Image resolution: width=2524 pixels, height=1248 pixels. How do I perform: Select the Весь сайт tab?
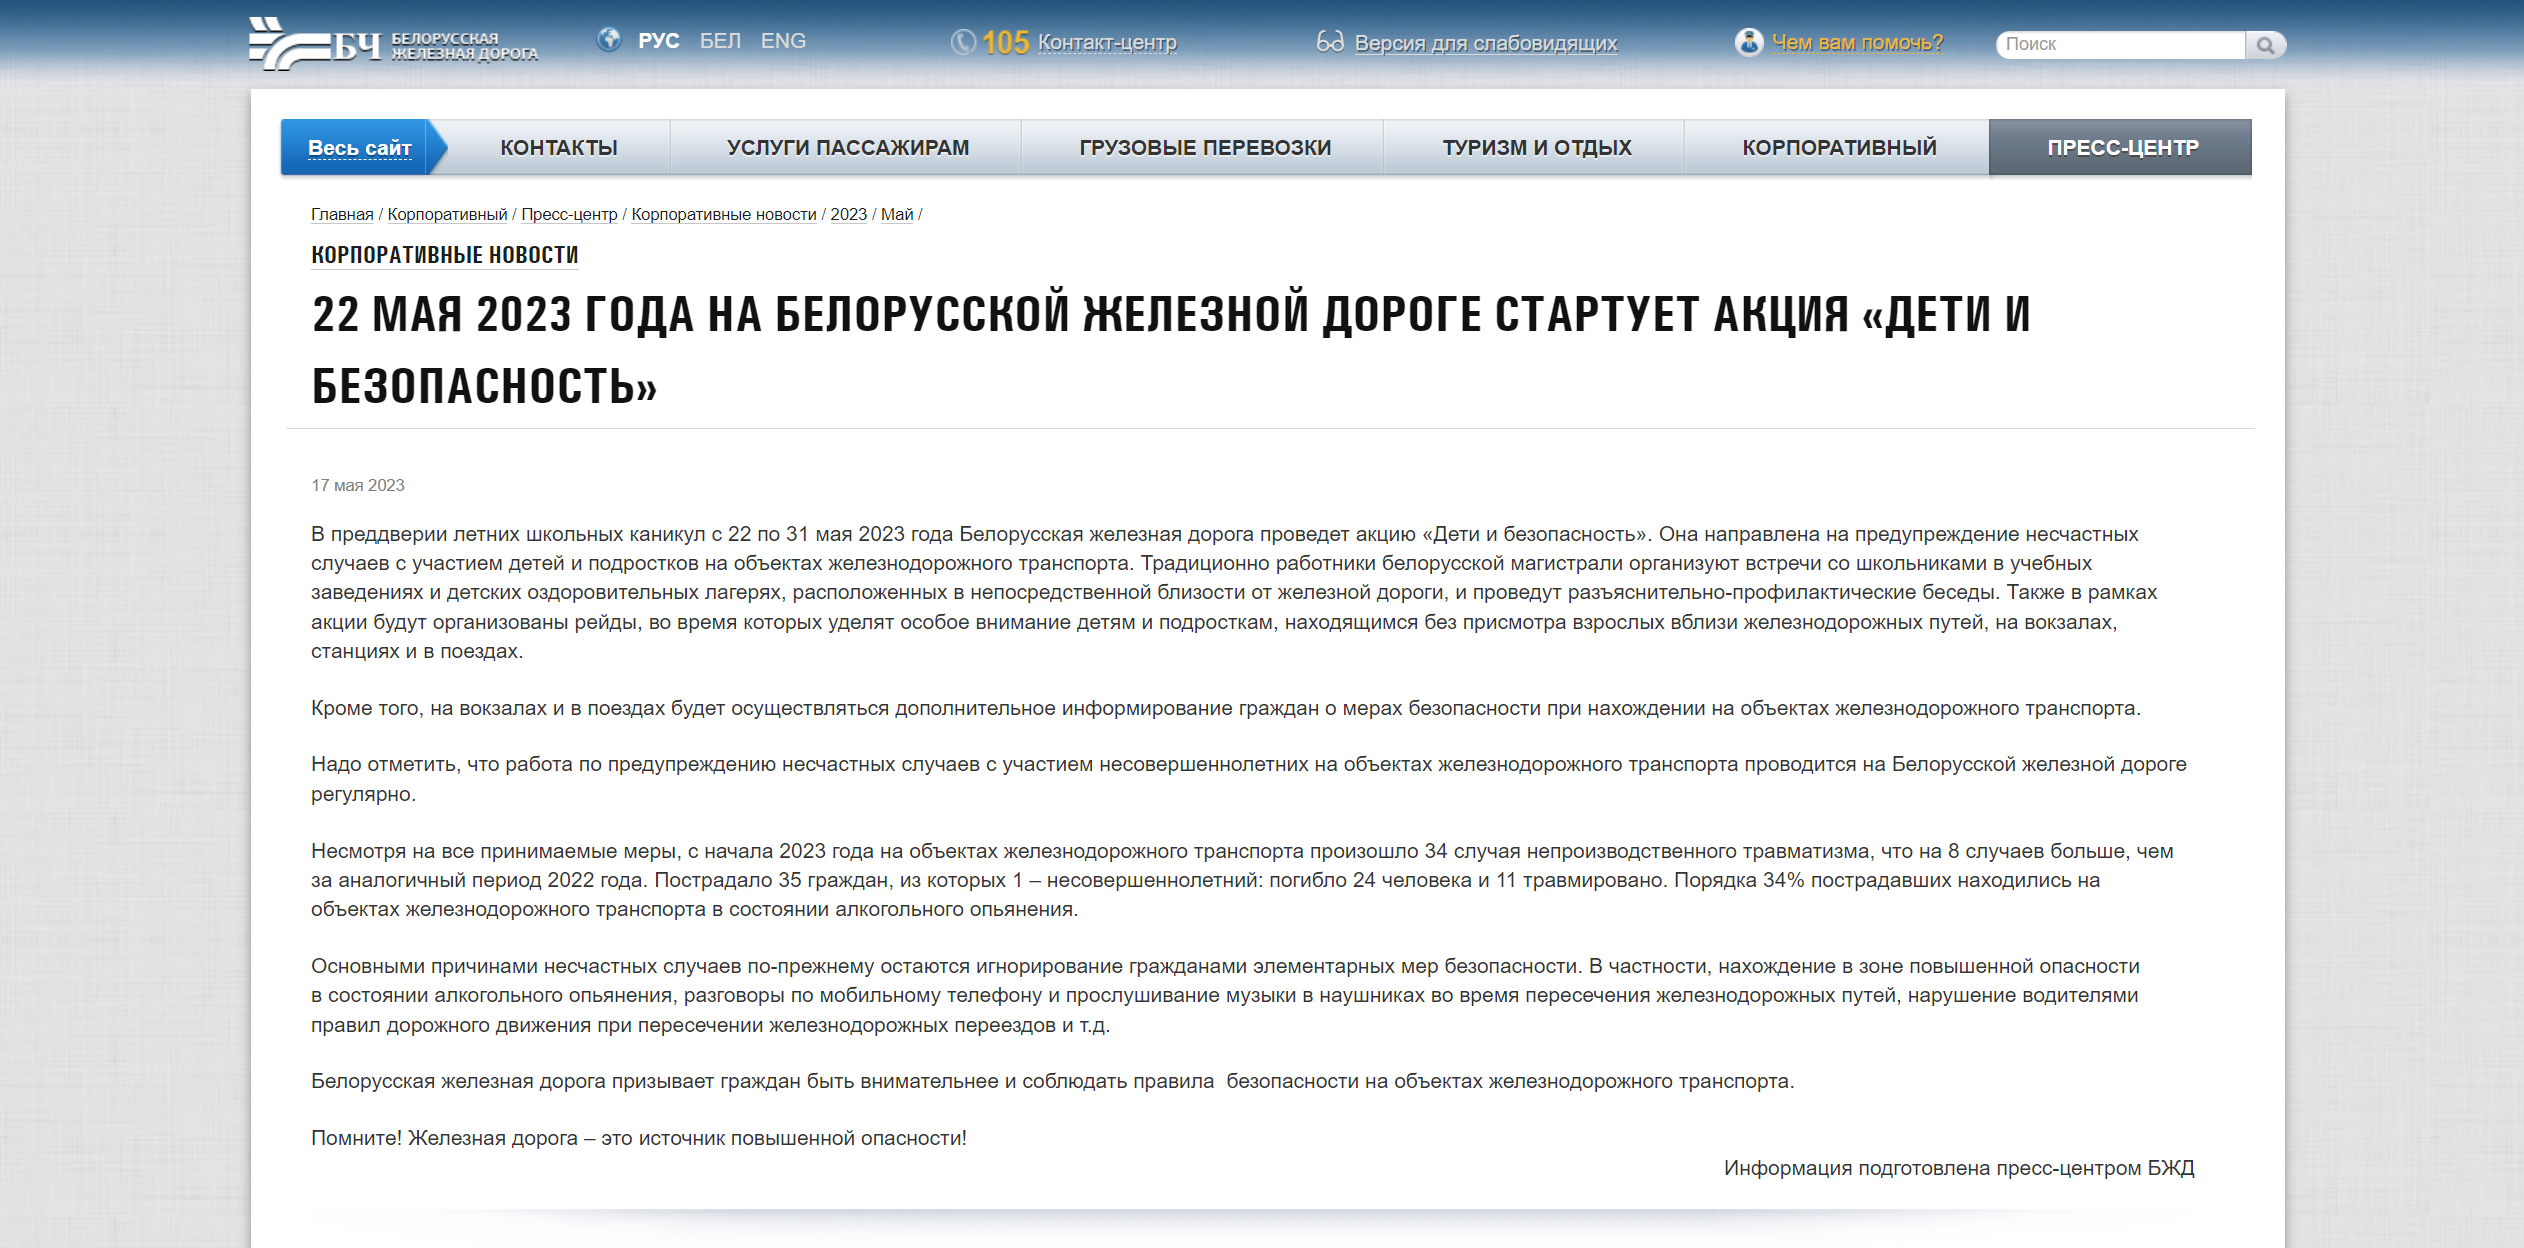point(360,146)
